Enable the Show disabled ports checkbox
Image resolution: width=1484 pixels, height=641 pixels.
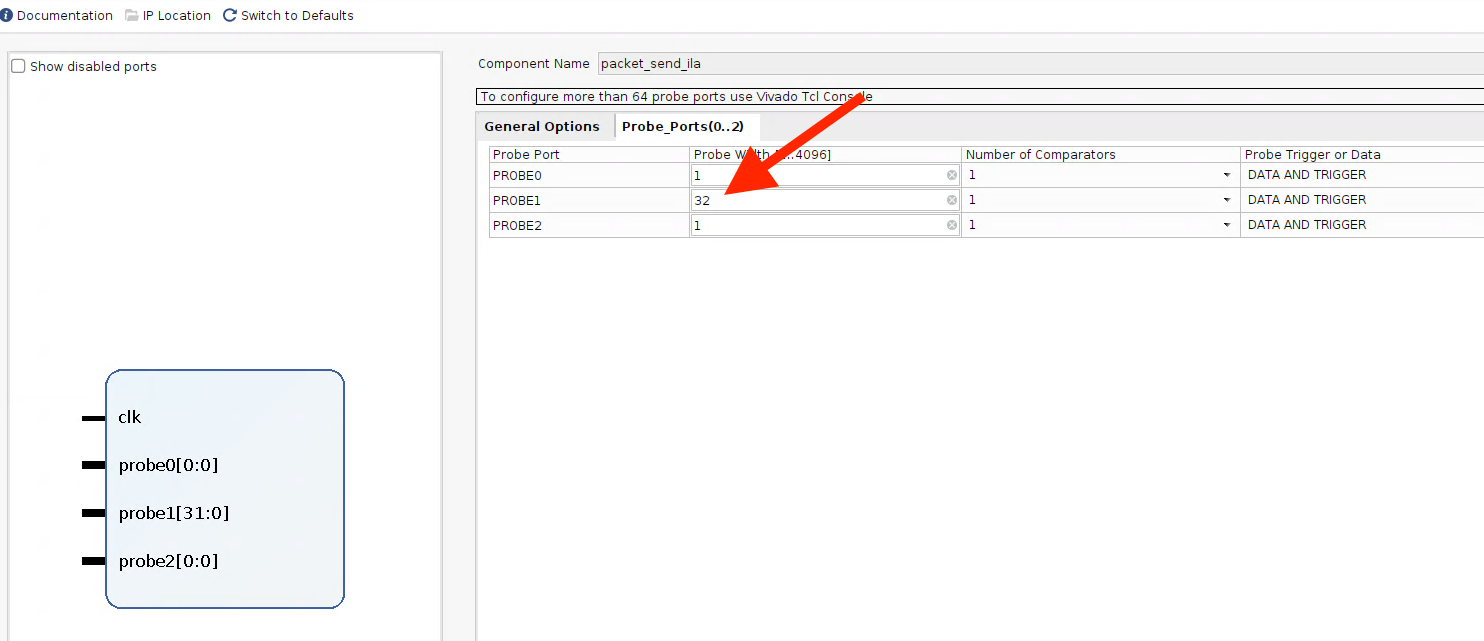18,67
